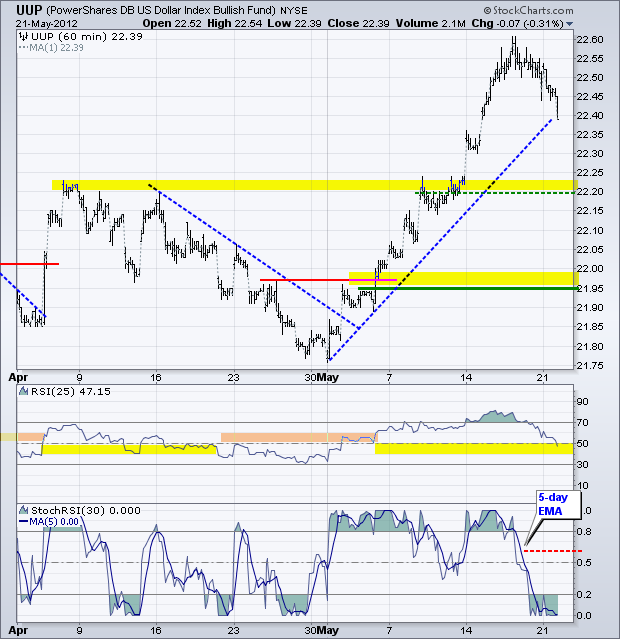
Task: Click the red dashed StochRSI line
Action: point(553,551)
